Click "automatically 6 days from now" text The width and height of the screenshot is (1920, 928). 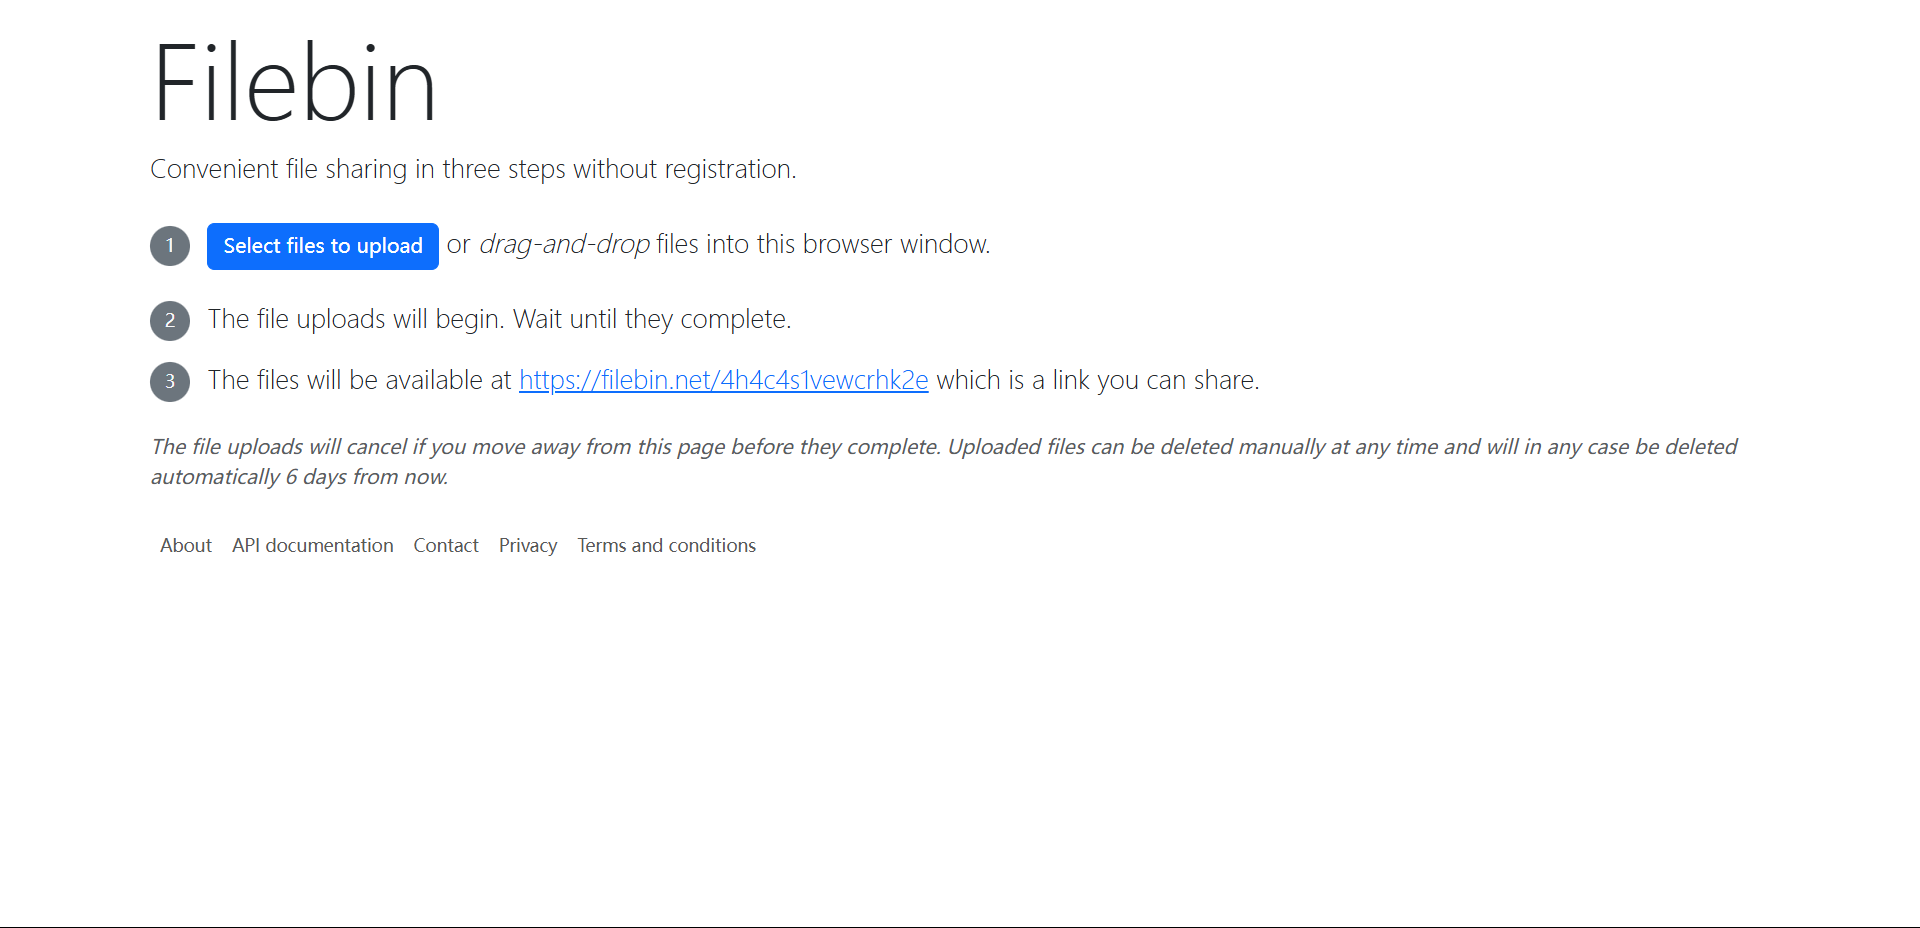point(299,477)
